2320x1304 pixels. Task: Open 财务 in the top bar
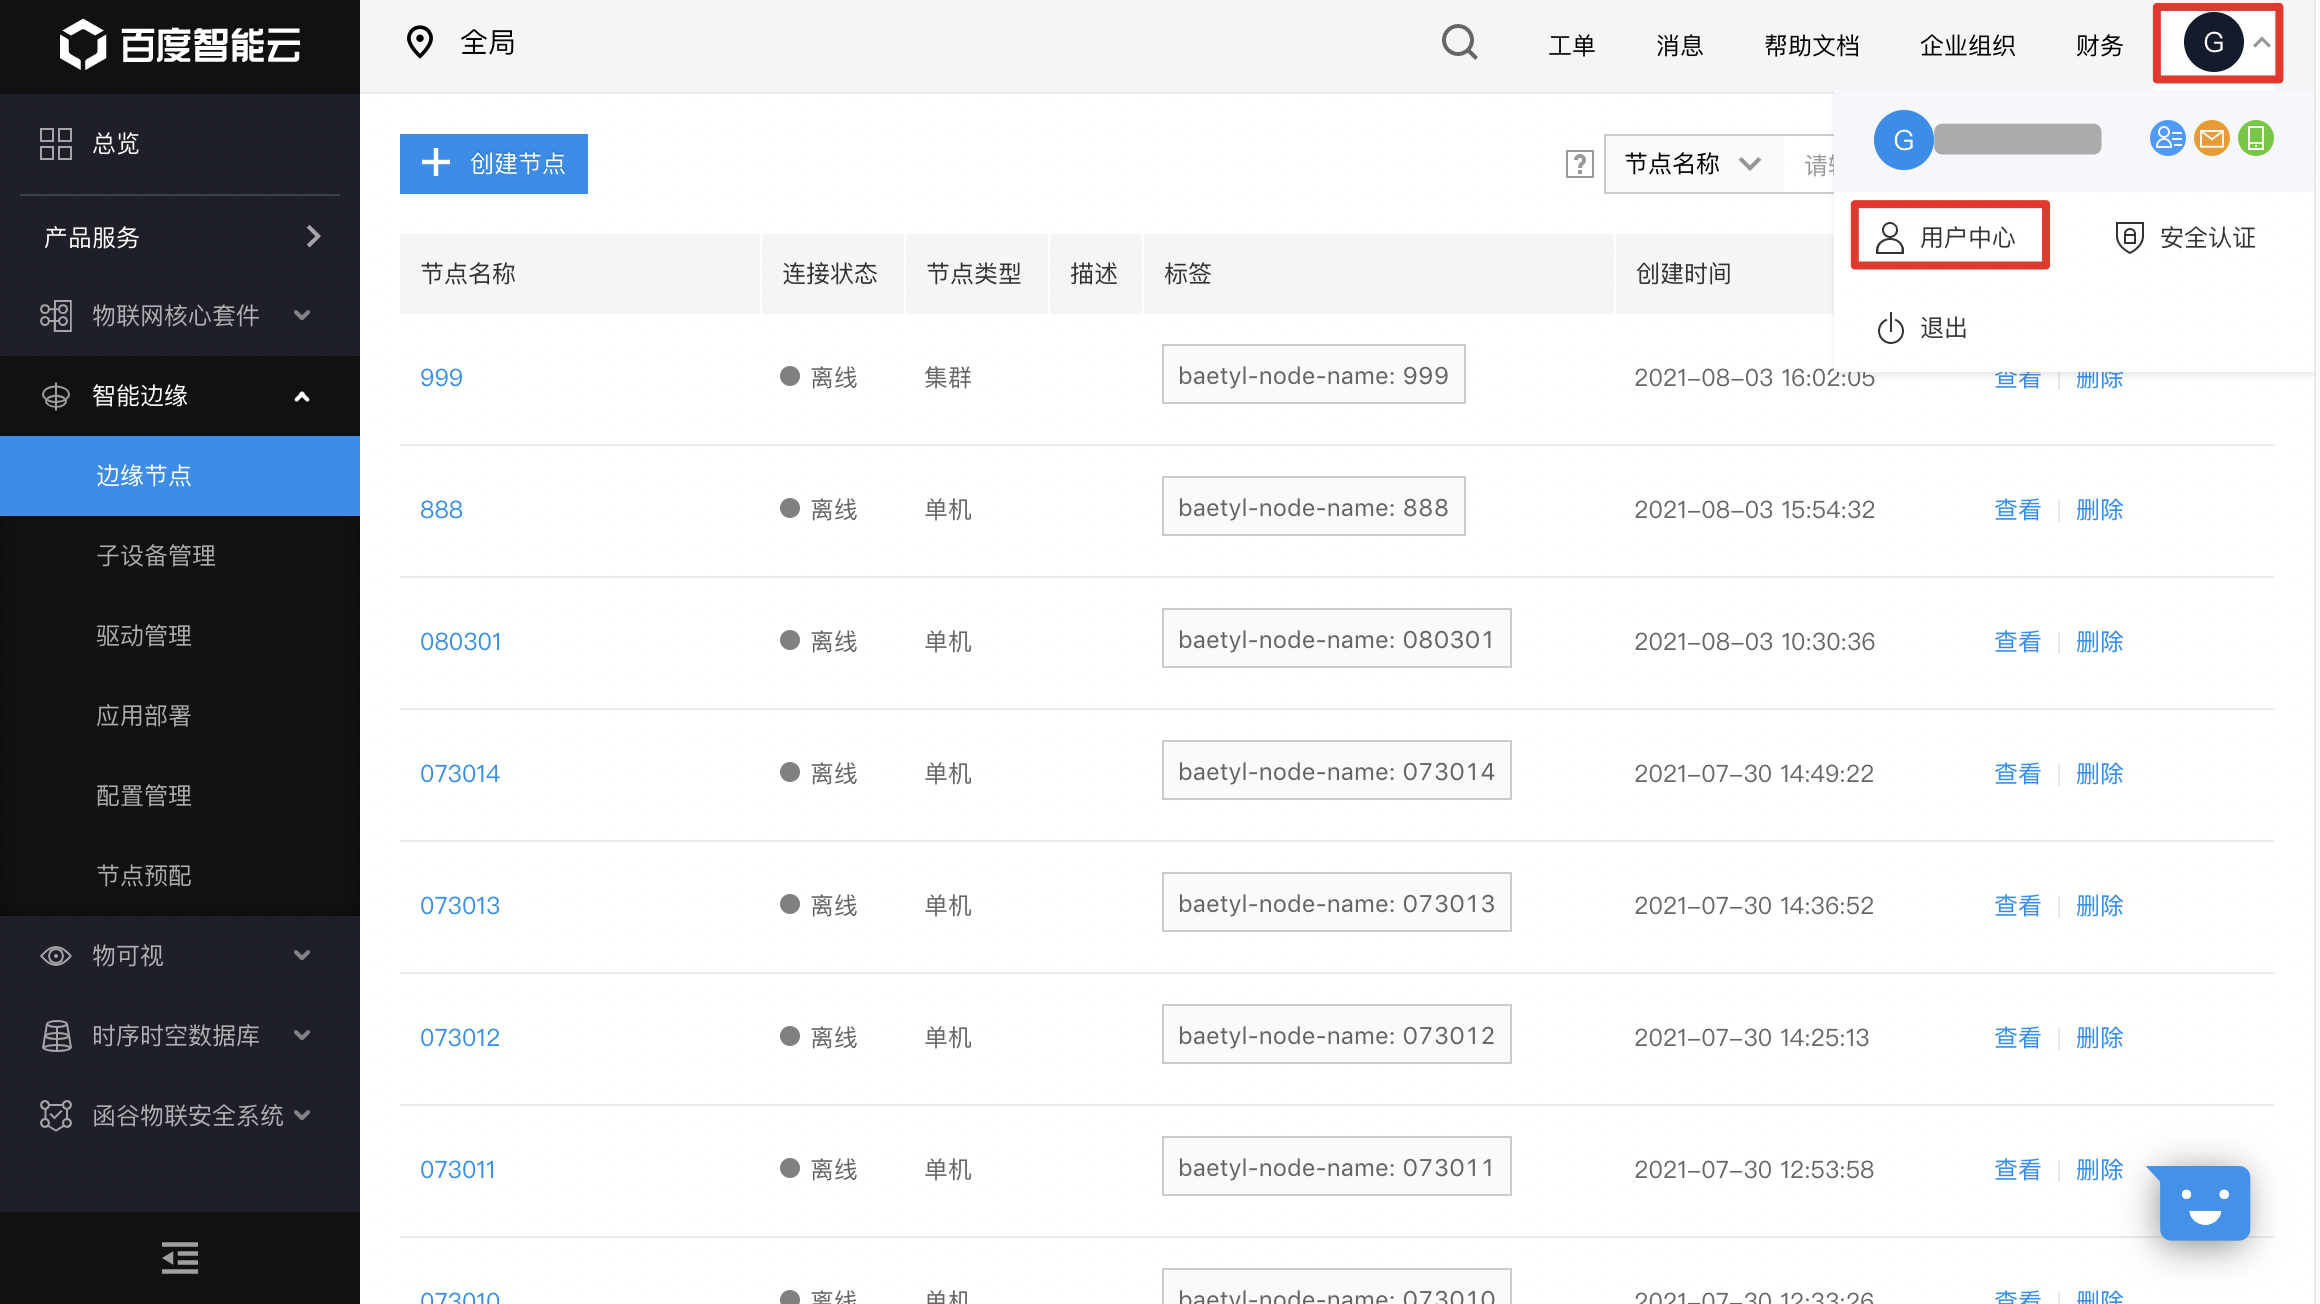pyautogui.click(x=2100, y=45)
